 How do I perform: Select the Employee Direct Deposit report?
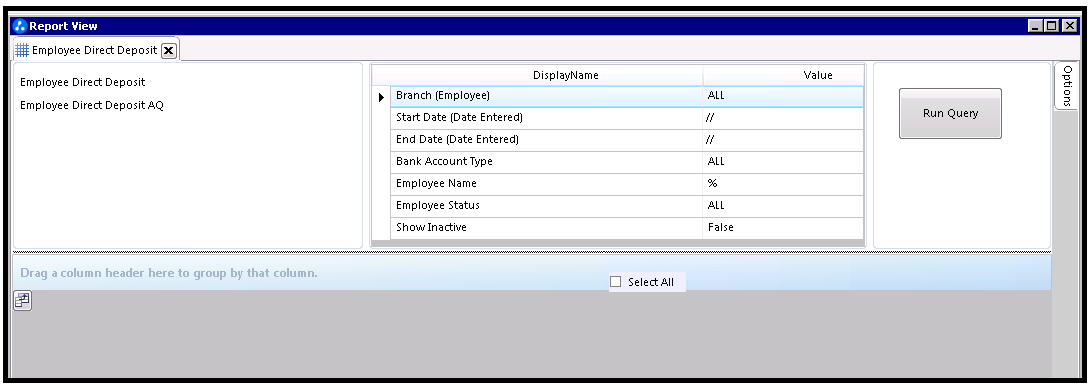[83, 82]
